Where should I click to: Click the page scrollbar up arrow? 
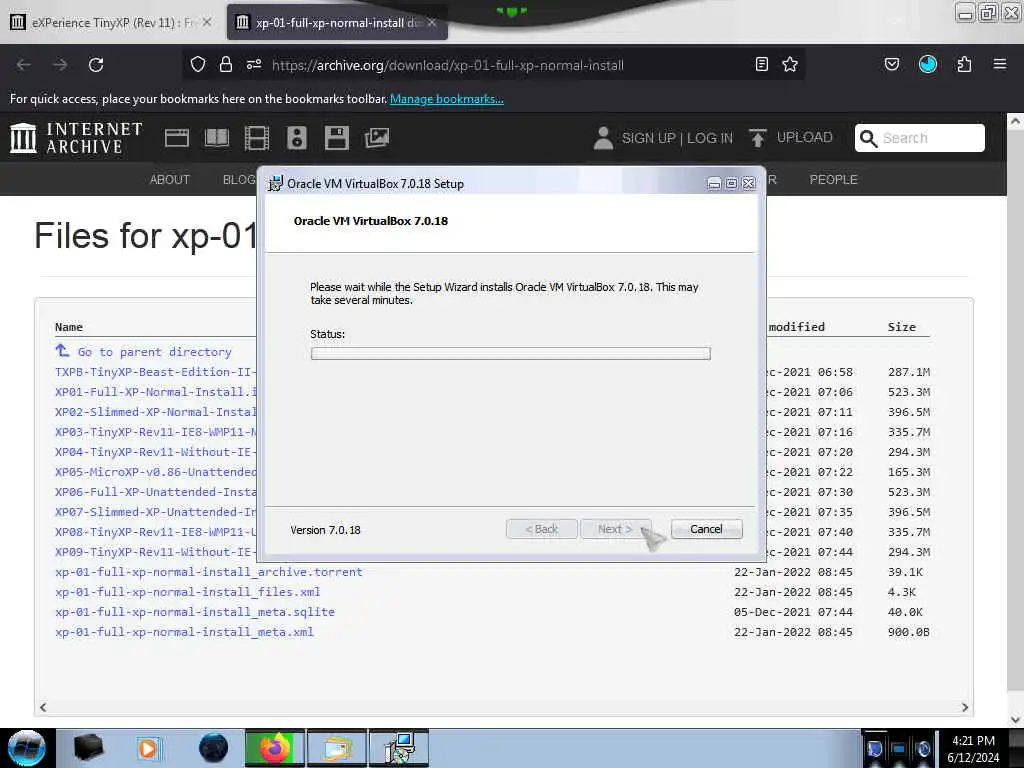click(x=1015, y=121)
